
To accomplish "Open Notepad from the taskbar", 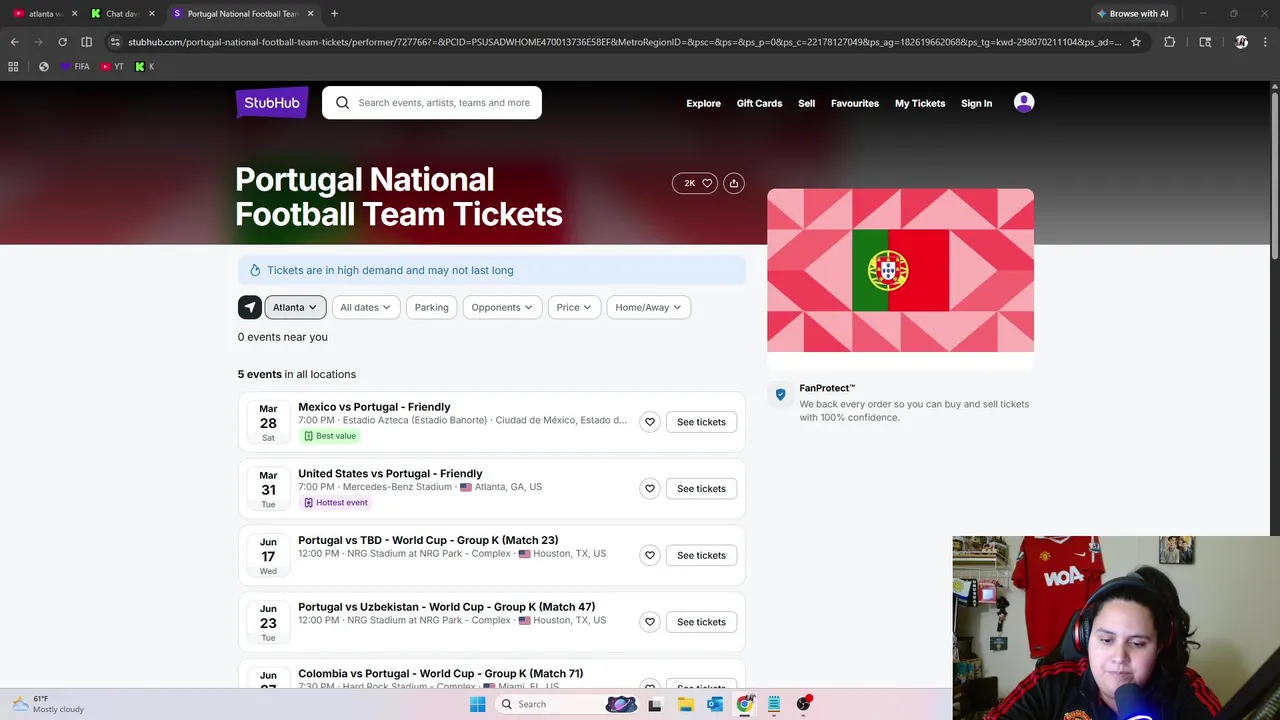I will pos(773,704).
